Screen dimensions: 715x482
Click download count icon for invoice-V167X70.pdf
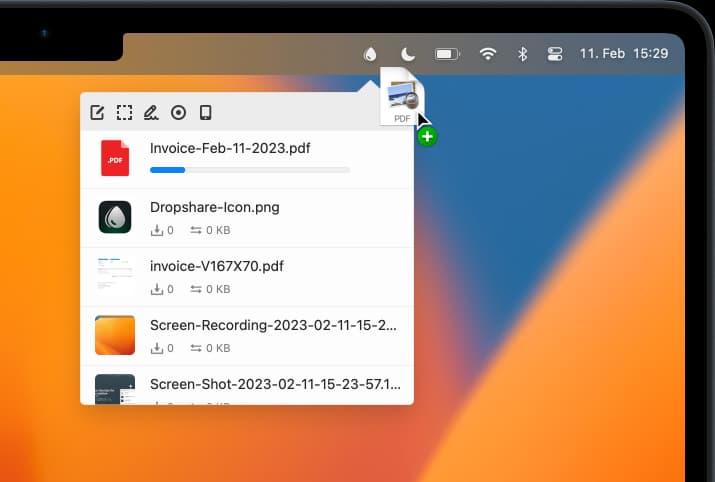[156, 289]
